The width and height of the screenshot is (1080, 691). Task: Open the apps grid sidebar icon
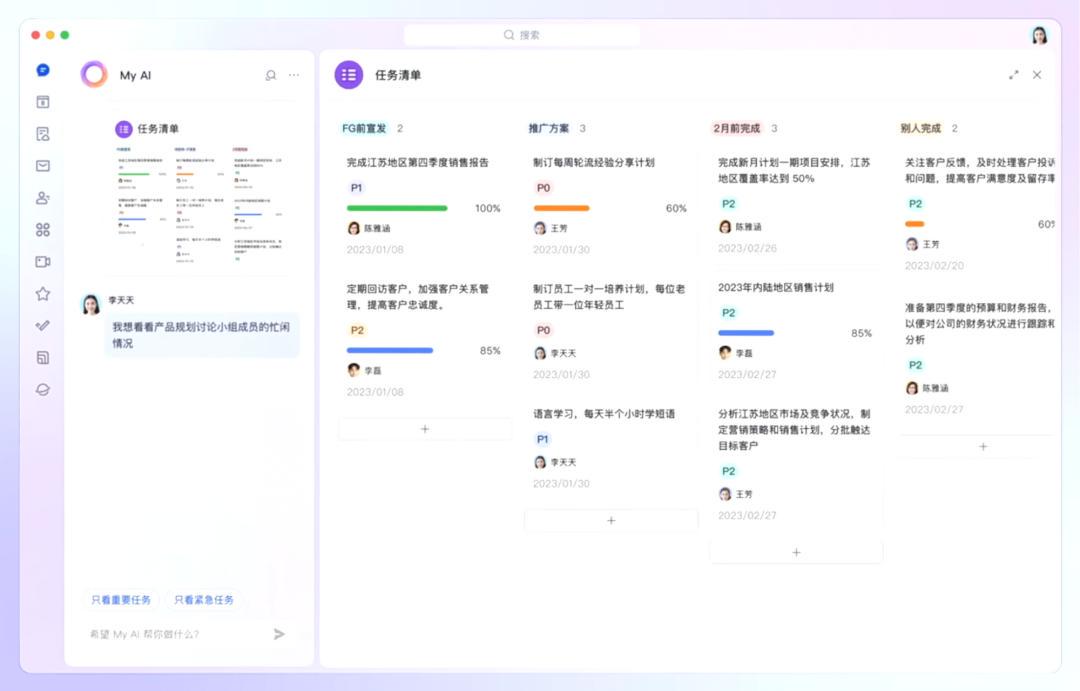point(43,229)
